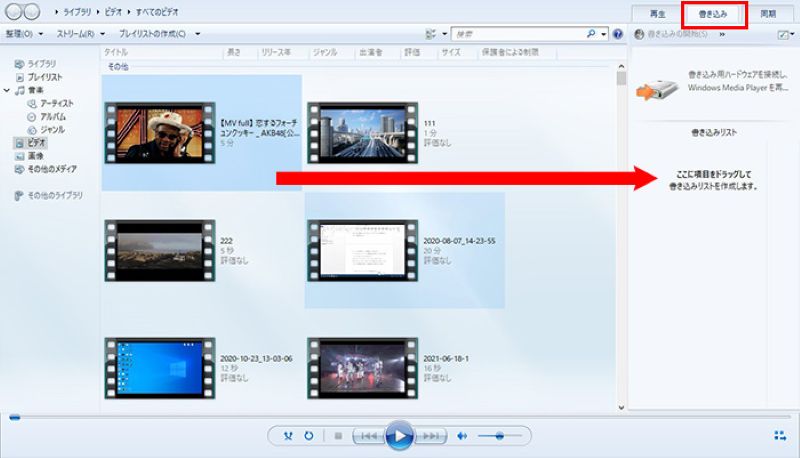Open the ストリーム(R) dropdown menu
The width and height of the screenshot is (800, 458).
point(81,34)
